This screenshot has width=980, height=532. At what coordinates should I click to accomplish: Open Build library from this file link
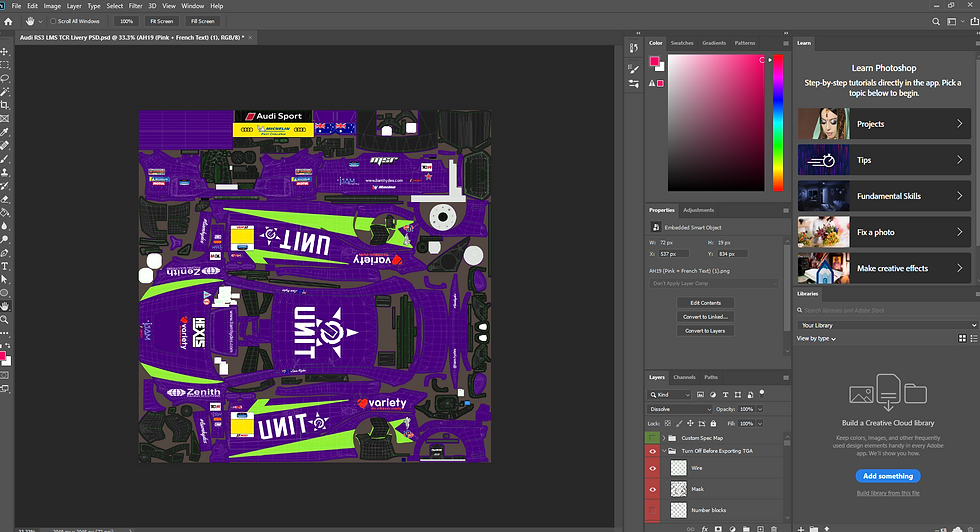[x=888, y=493]
